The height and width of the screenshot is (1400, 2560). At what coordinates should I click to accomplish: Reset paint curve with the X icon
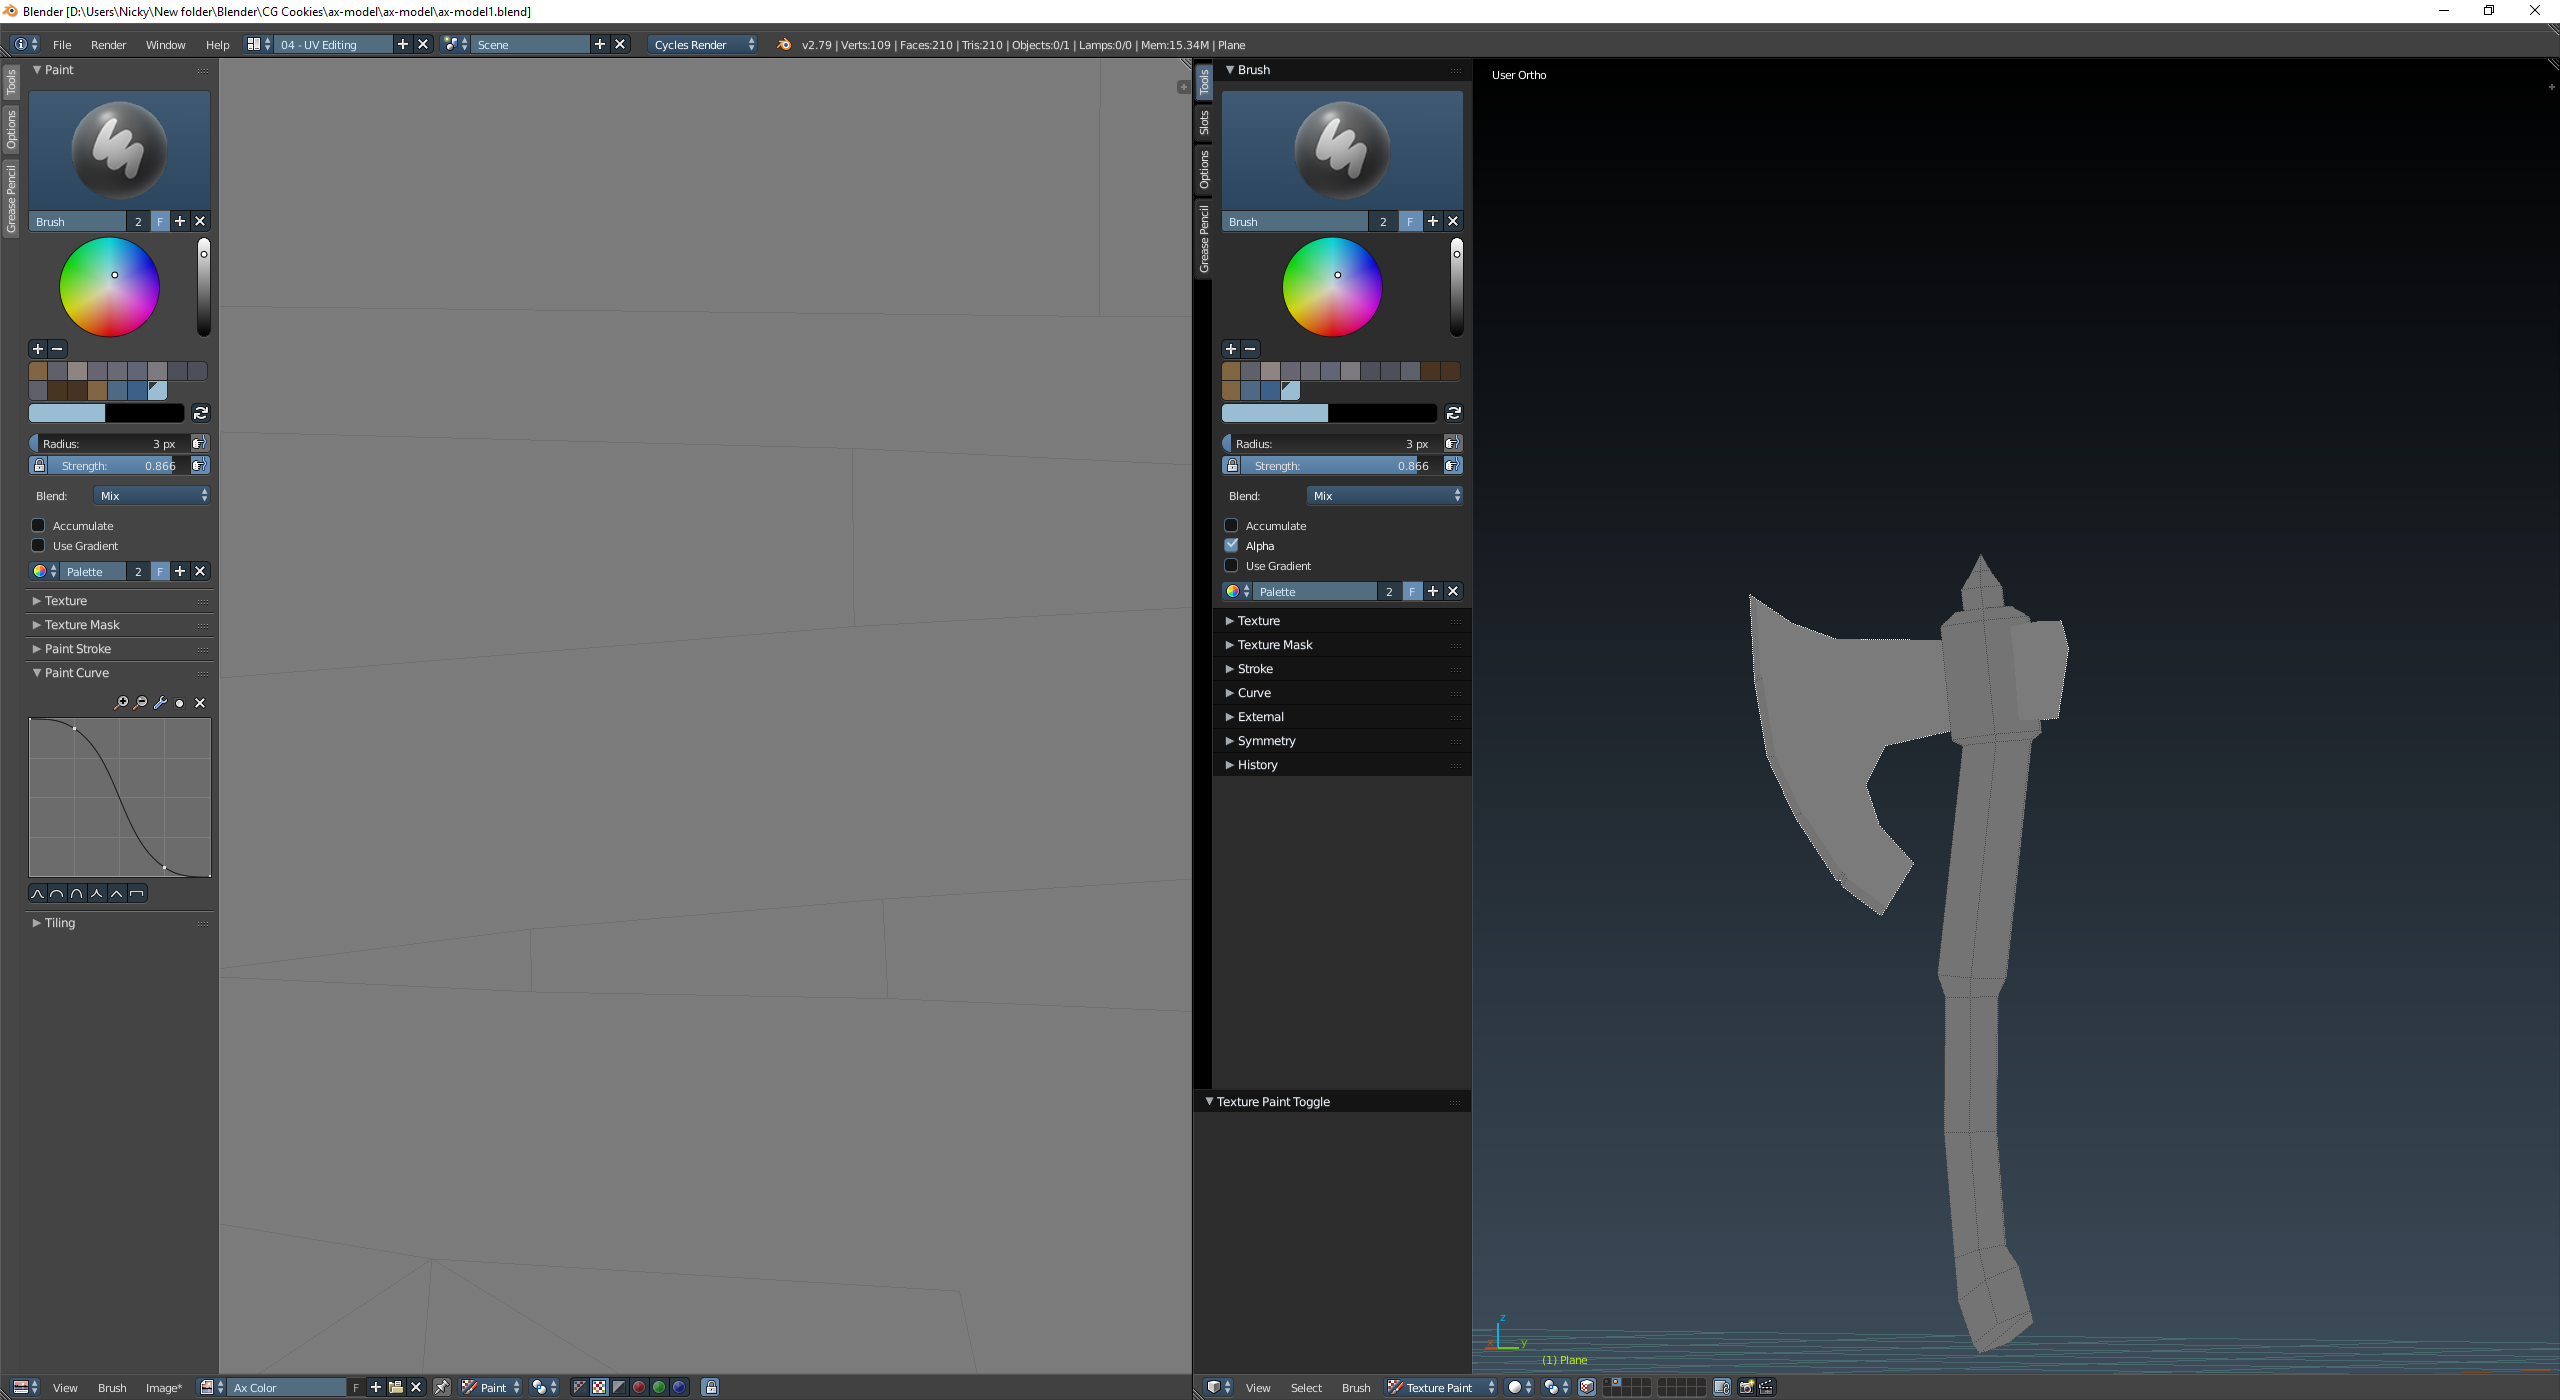(x=200, y=703)
